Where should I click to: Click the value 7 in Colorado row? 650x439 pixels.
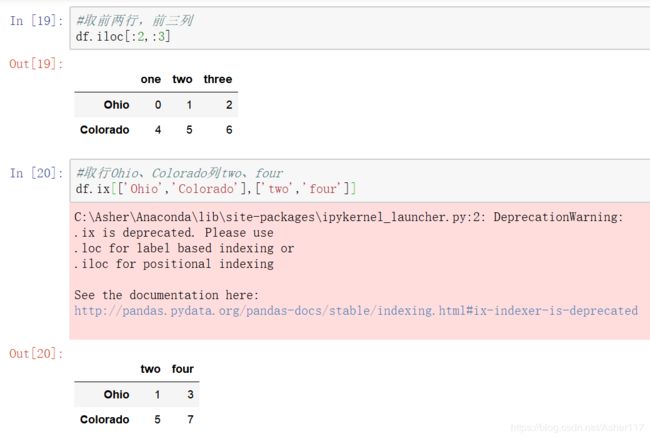190,420
